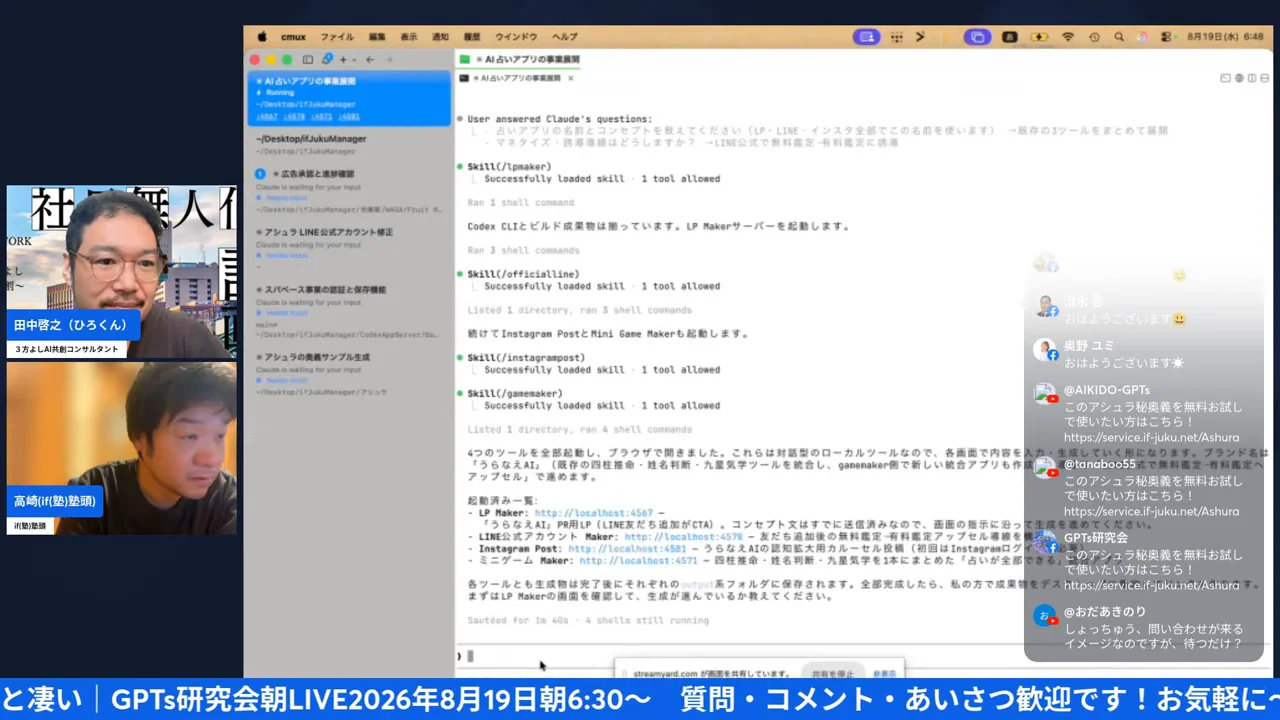
Task: Open the http://localhost:4567 LP Maker link
Action: (593, 513)
